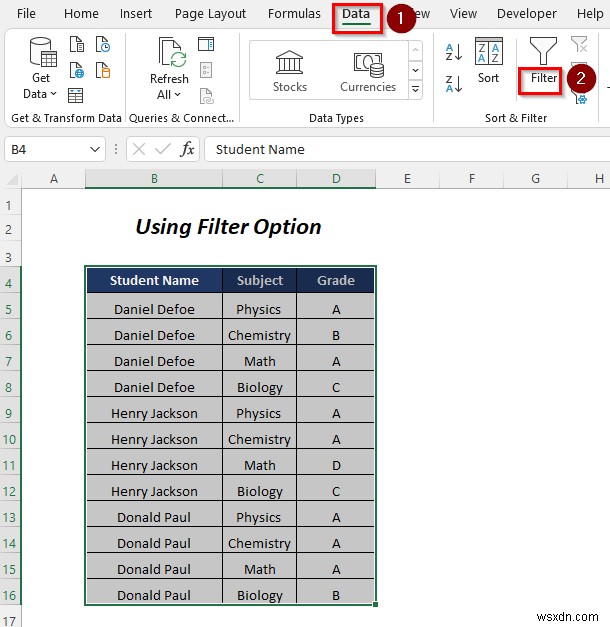Screen dimensions: 610x627
Task: Click the Properties icon in Queries group
Action: coord(206,70)
